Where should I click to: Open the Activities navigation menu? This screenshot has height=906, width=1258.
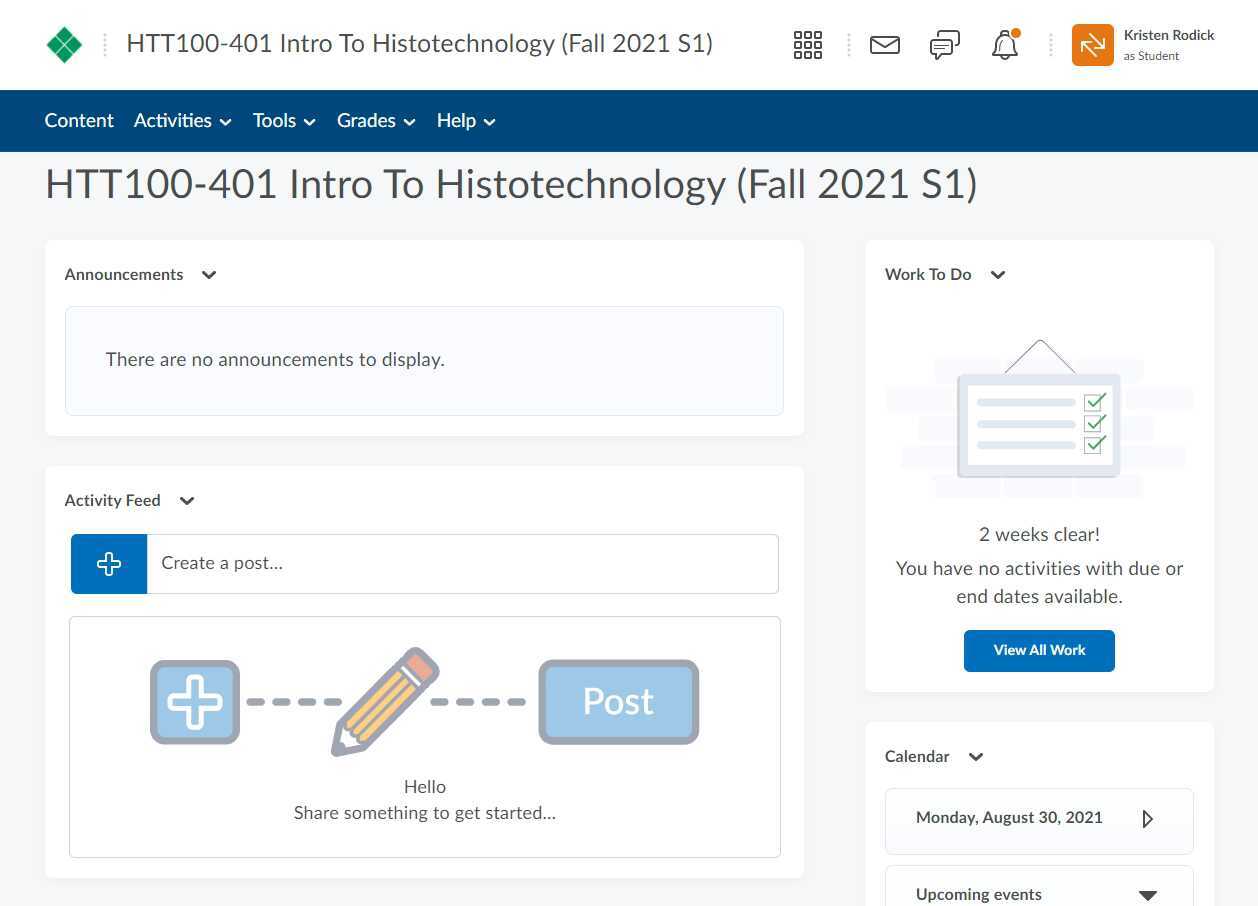[182, 121]
